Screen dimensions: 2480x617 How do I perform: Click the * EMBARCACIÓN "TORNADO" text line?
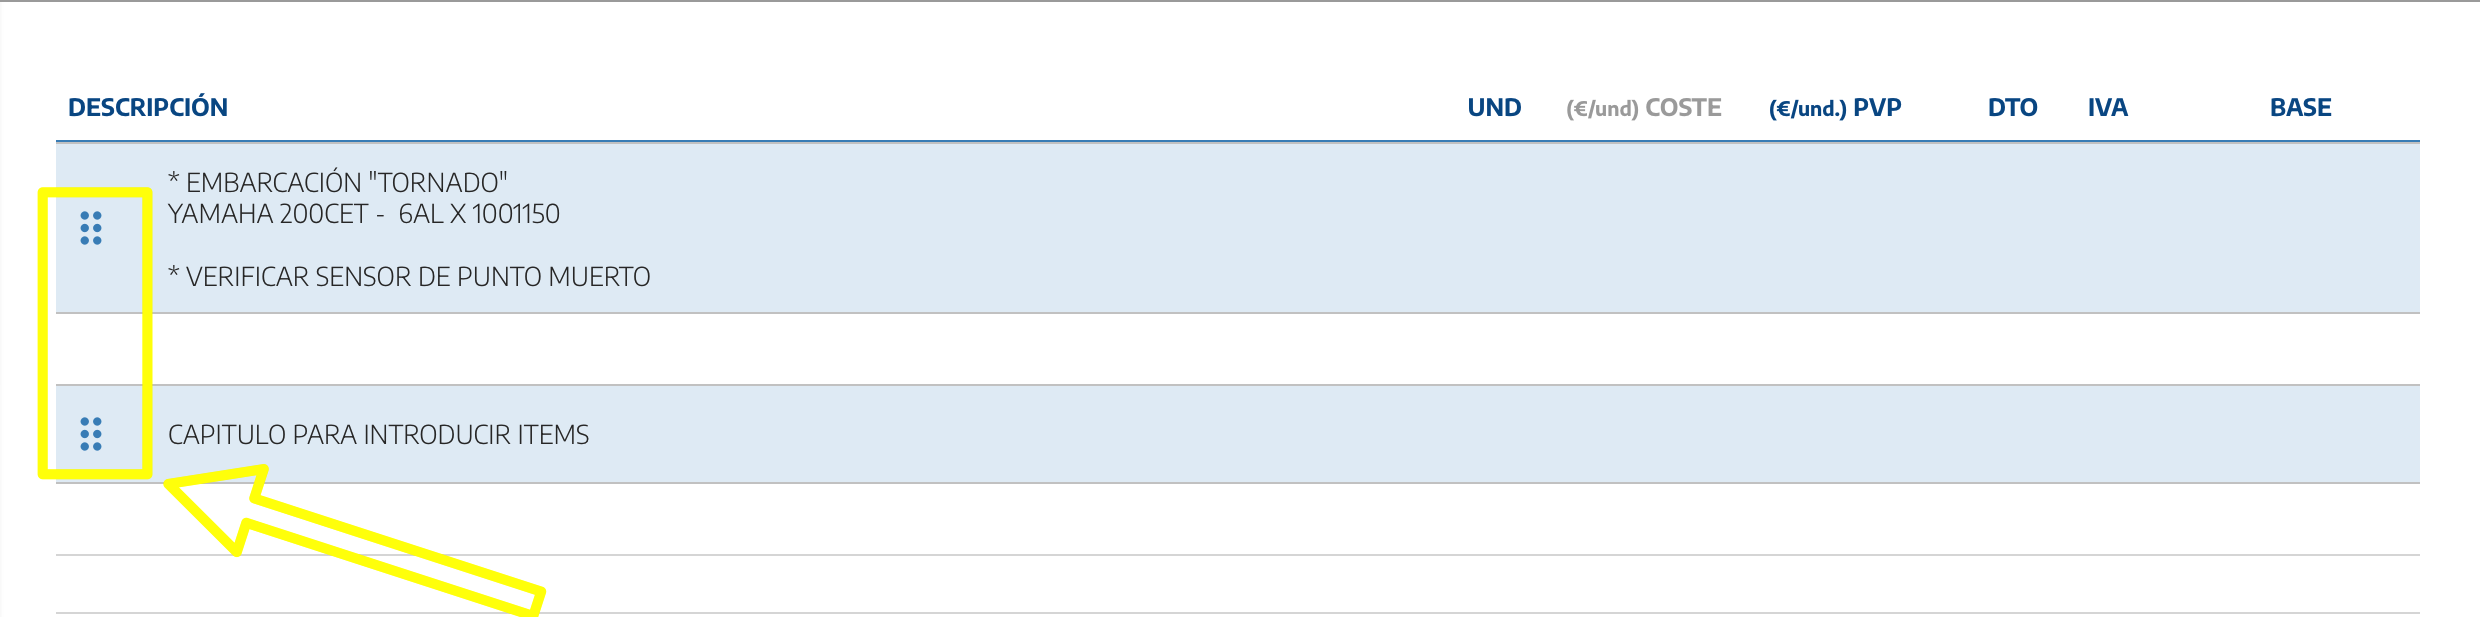tap(338, 183)
